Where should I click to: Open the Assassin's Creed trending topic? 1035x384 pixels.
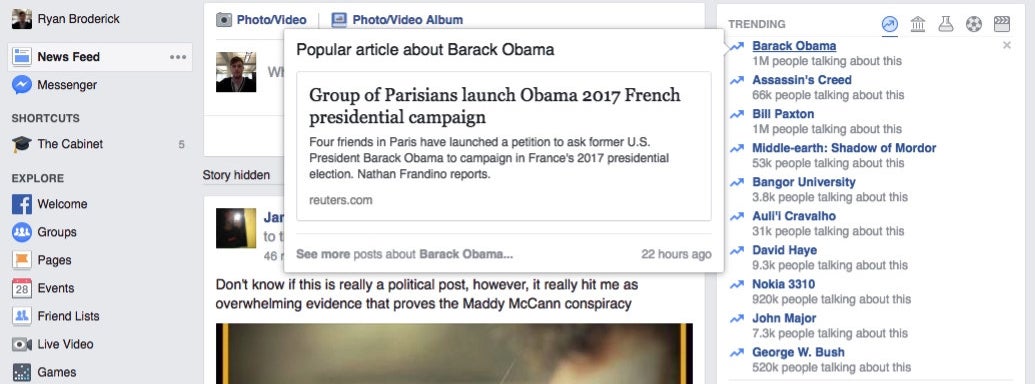[x=801, y=80]
